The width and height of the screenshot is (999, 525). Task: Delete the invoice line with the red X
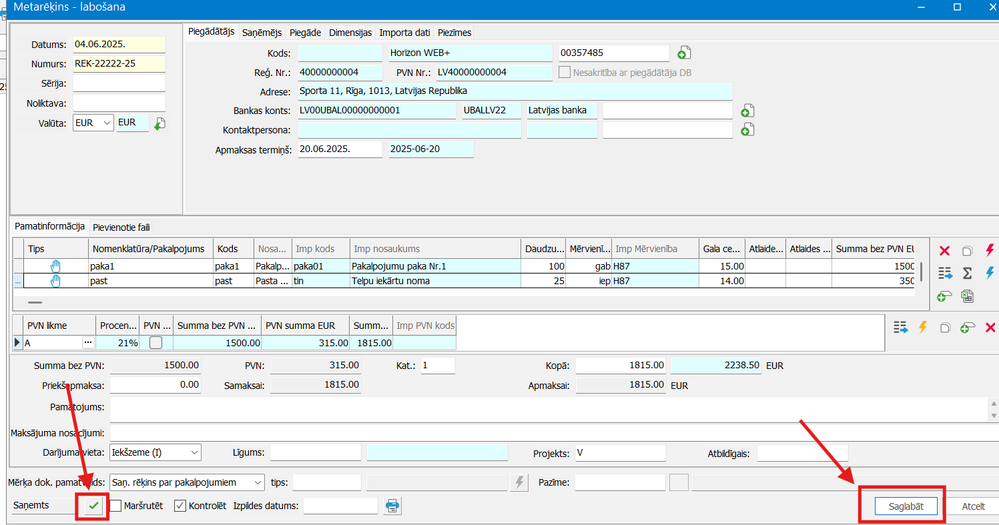(944, 251)
